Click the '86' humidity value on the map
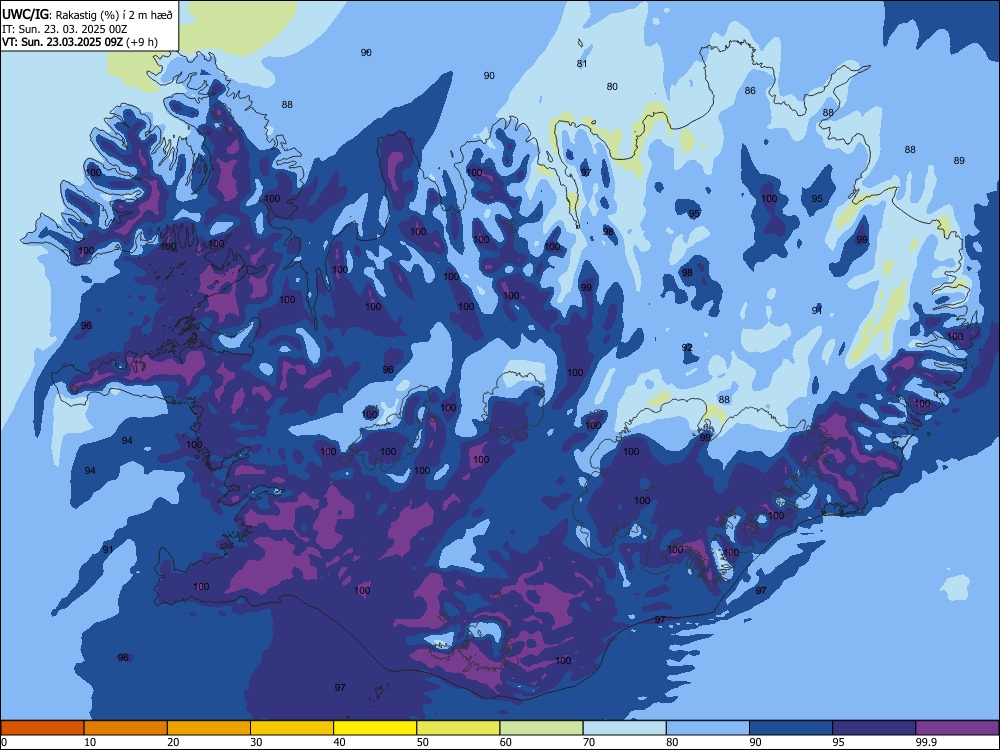The width and height of the screenshot is (1000, 750). 750,91
